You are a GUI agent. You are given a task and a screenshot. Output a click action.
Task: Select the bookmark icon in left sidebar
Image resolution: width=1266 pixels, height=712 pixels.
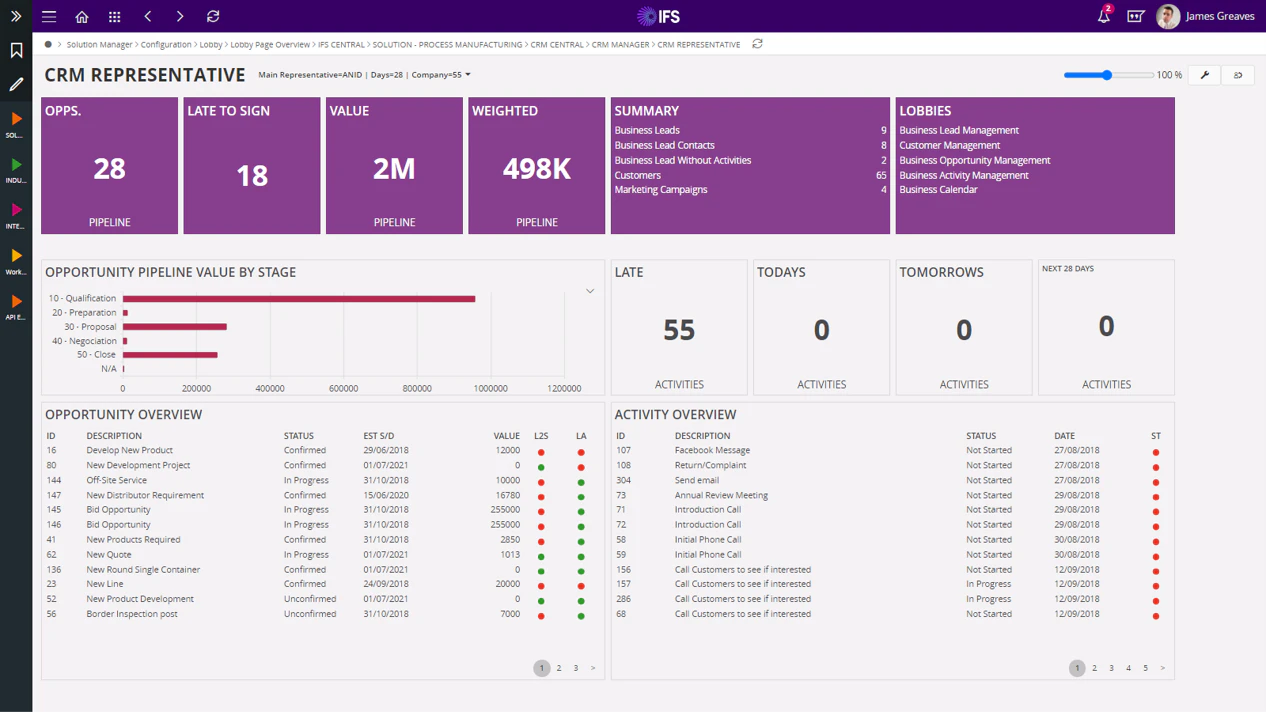coord(15,47)
